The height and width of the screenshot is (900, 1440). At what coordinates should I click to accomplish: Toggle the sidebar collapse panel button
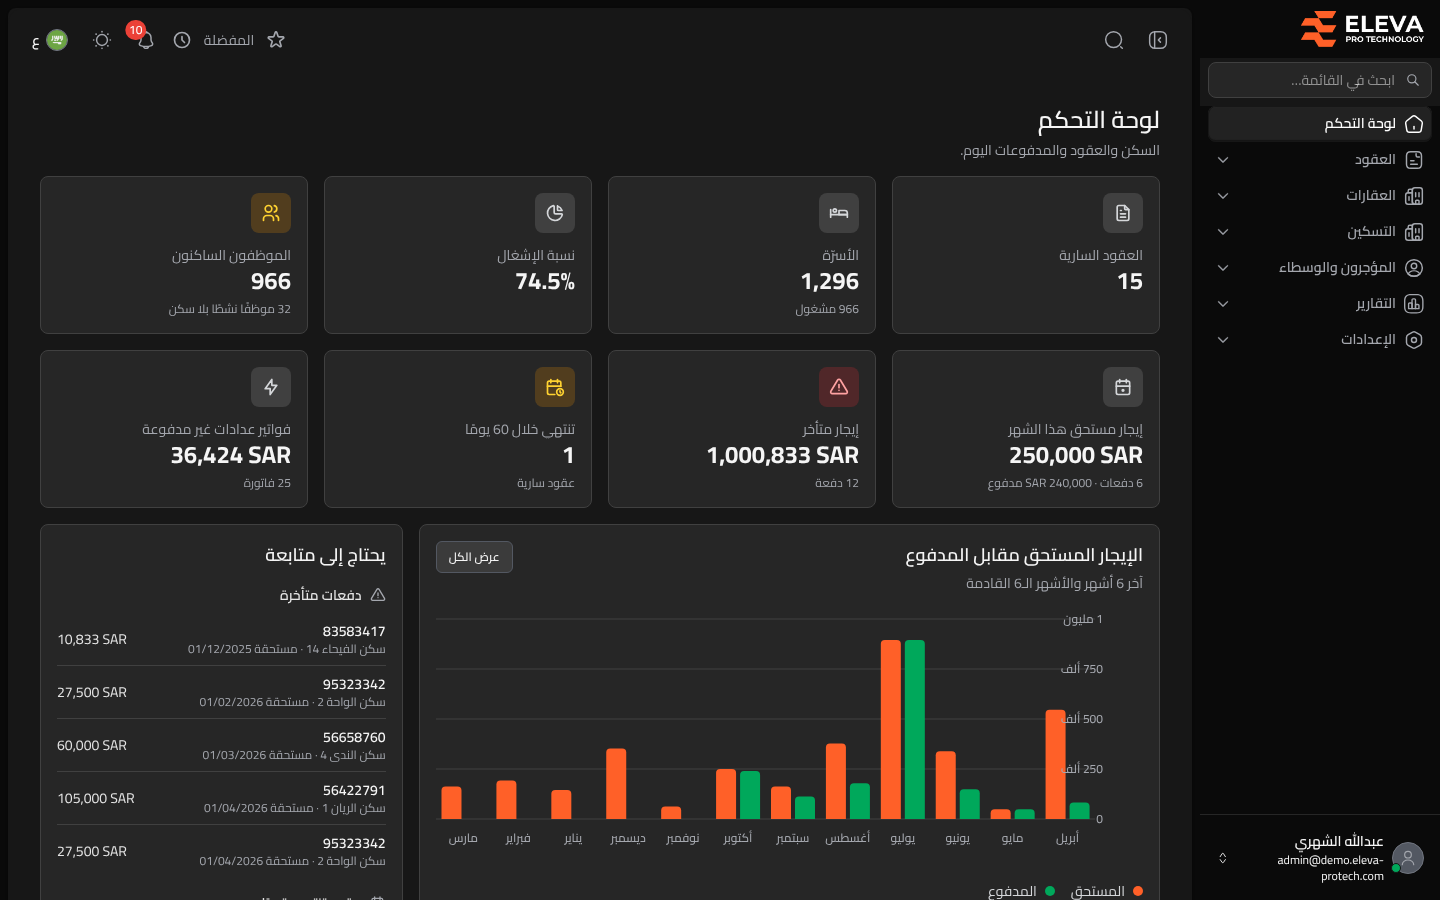pyautogui.click(x=1158, y=40)
